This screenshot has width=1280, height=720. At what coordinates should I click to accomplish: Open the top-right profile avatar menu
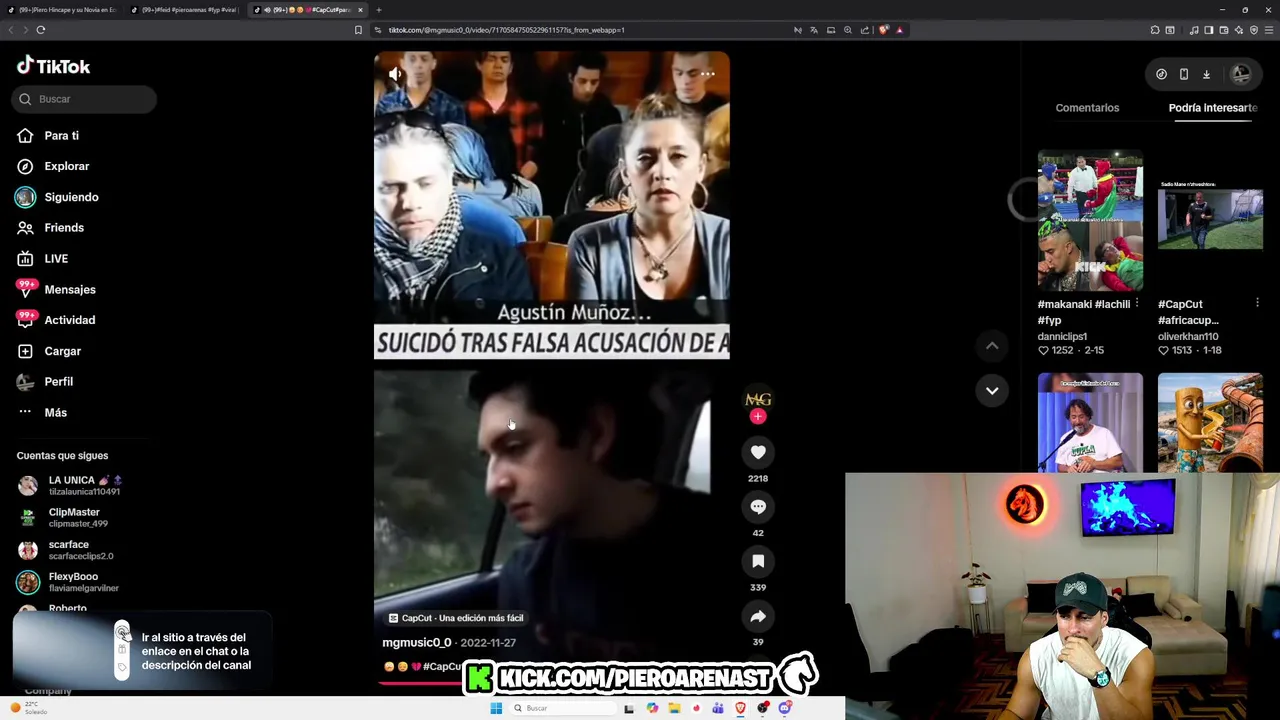(1241, 74)
